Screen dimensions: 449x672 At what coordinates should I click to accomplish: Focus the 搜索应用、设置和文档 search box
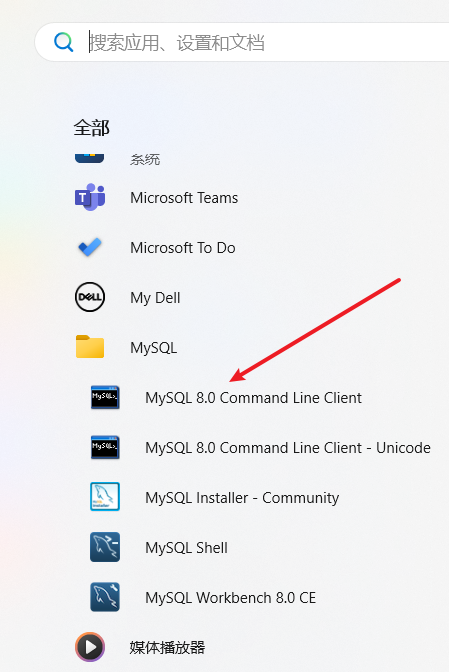(x=242, y=42)
